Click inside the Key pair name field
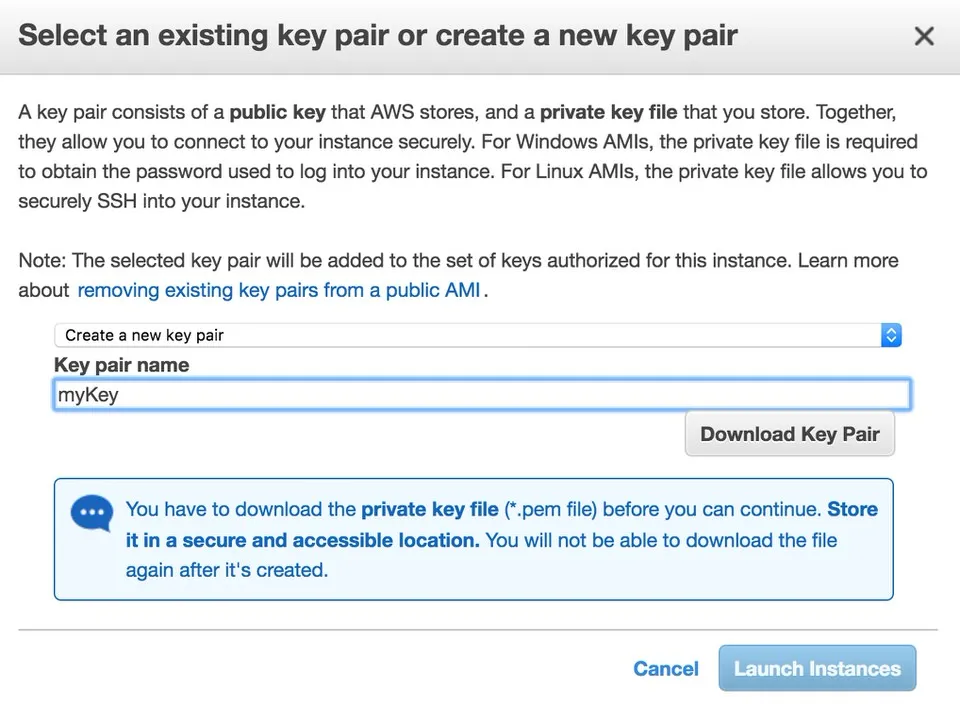Viewport: 960px width, 704px height. pyautogui.click(x=480, y=394)
